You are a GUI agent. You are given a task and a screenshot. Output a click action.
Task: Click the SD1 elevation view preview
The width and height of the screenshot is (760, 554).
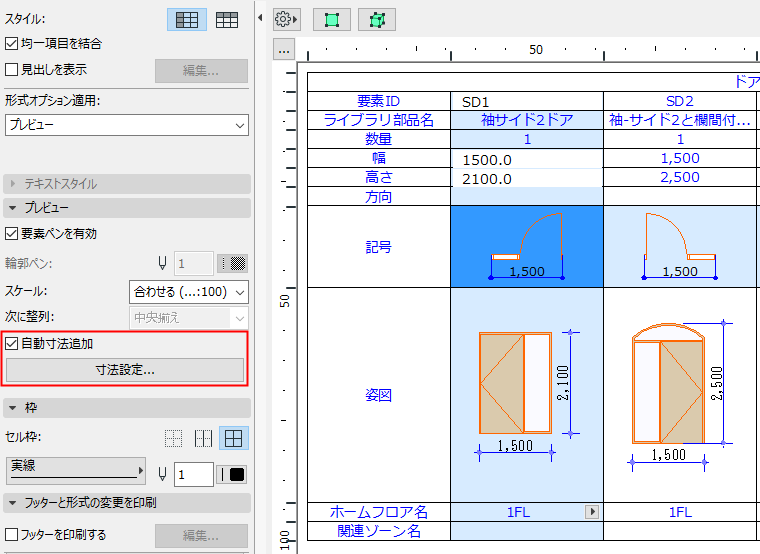click(527, 395)
